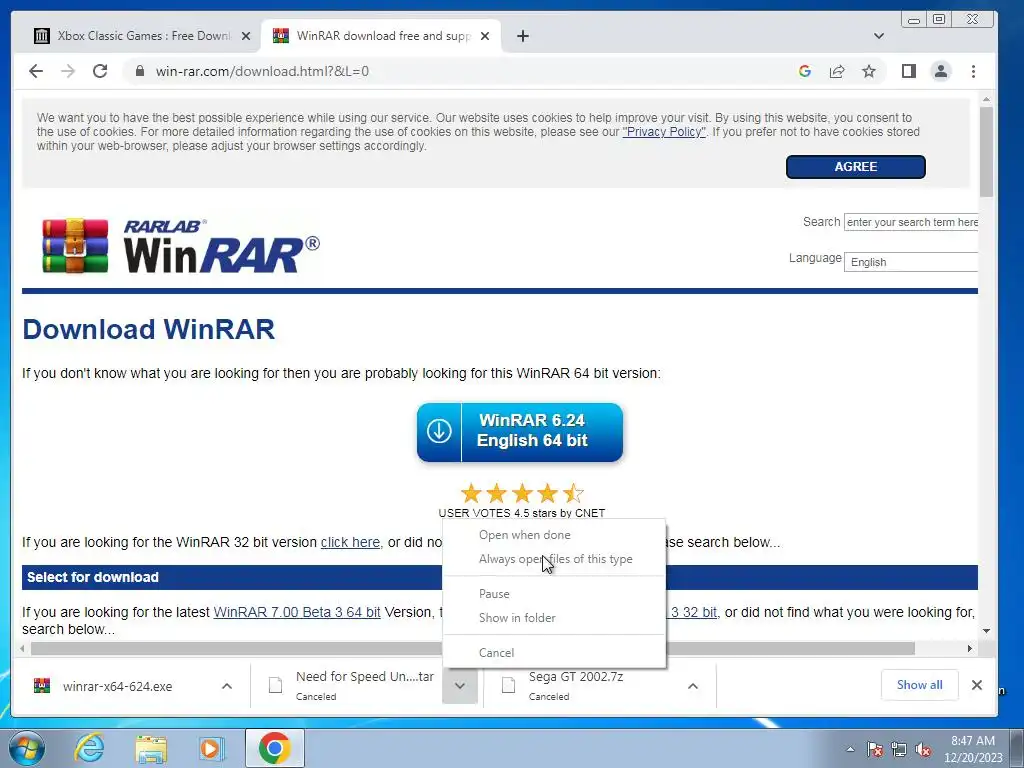
Task: Select Cancel in the download menu
Action: 554,652
